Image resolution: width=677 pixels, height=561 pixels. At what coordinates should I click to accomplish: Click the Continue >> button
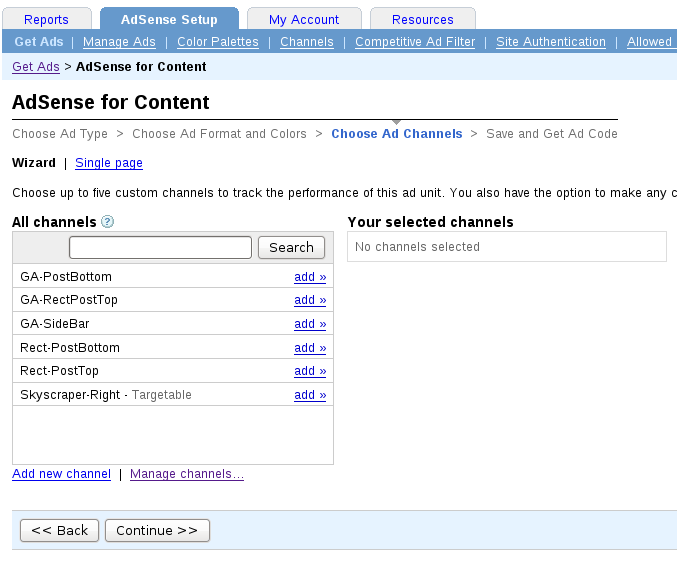(x=157, y=530)
